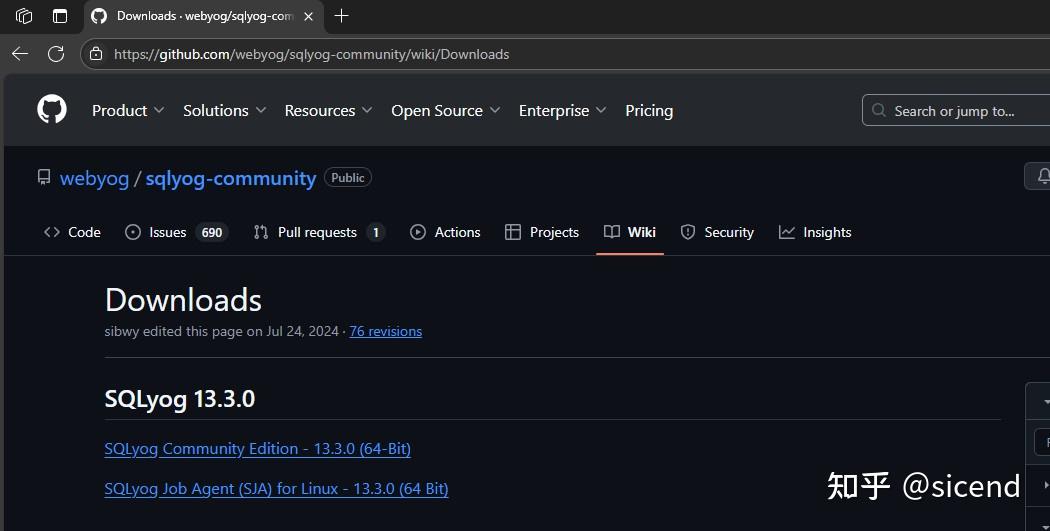The width and height of the screenshot is (1050, 531).
Task: Expand the Open Source dropdown menu
Action: click(445, 110)
